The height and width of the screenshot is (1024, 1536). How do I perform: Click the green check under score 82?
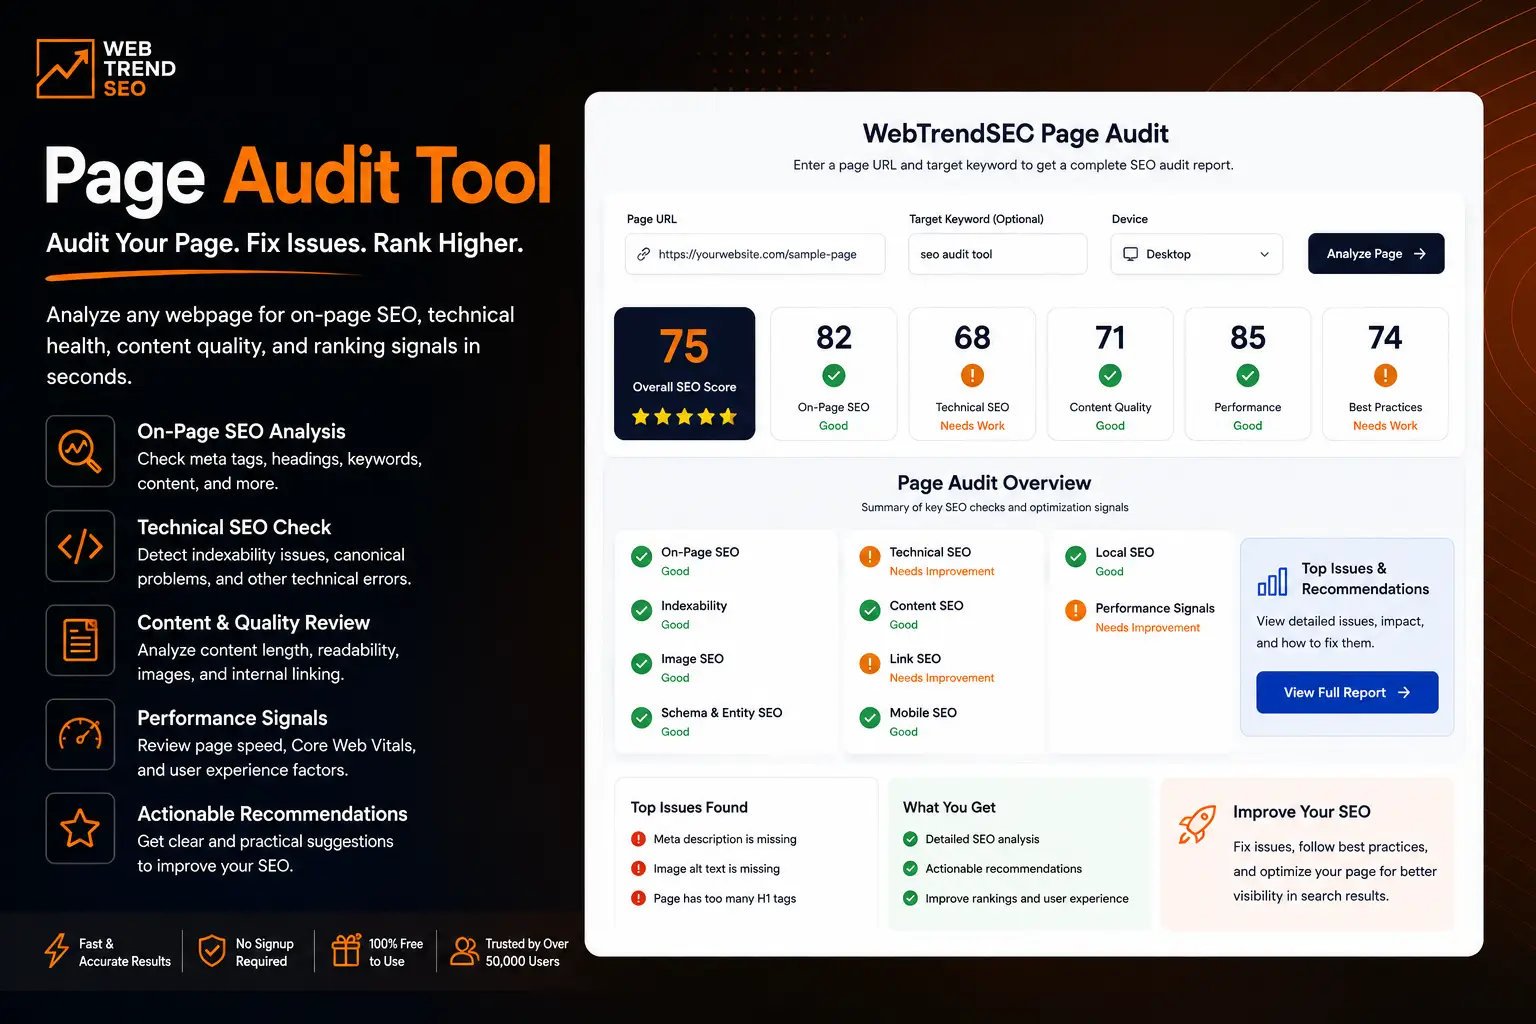pos(834,375)
